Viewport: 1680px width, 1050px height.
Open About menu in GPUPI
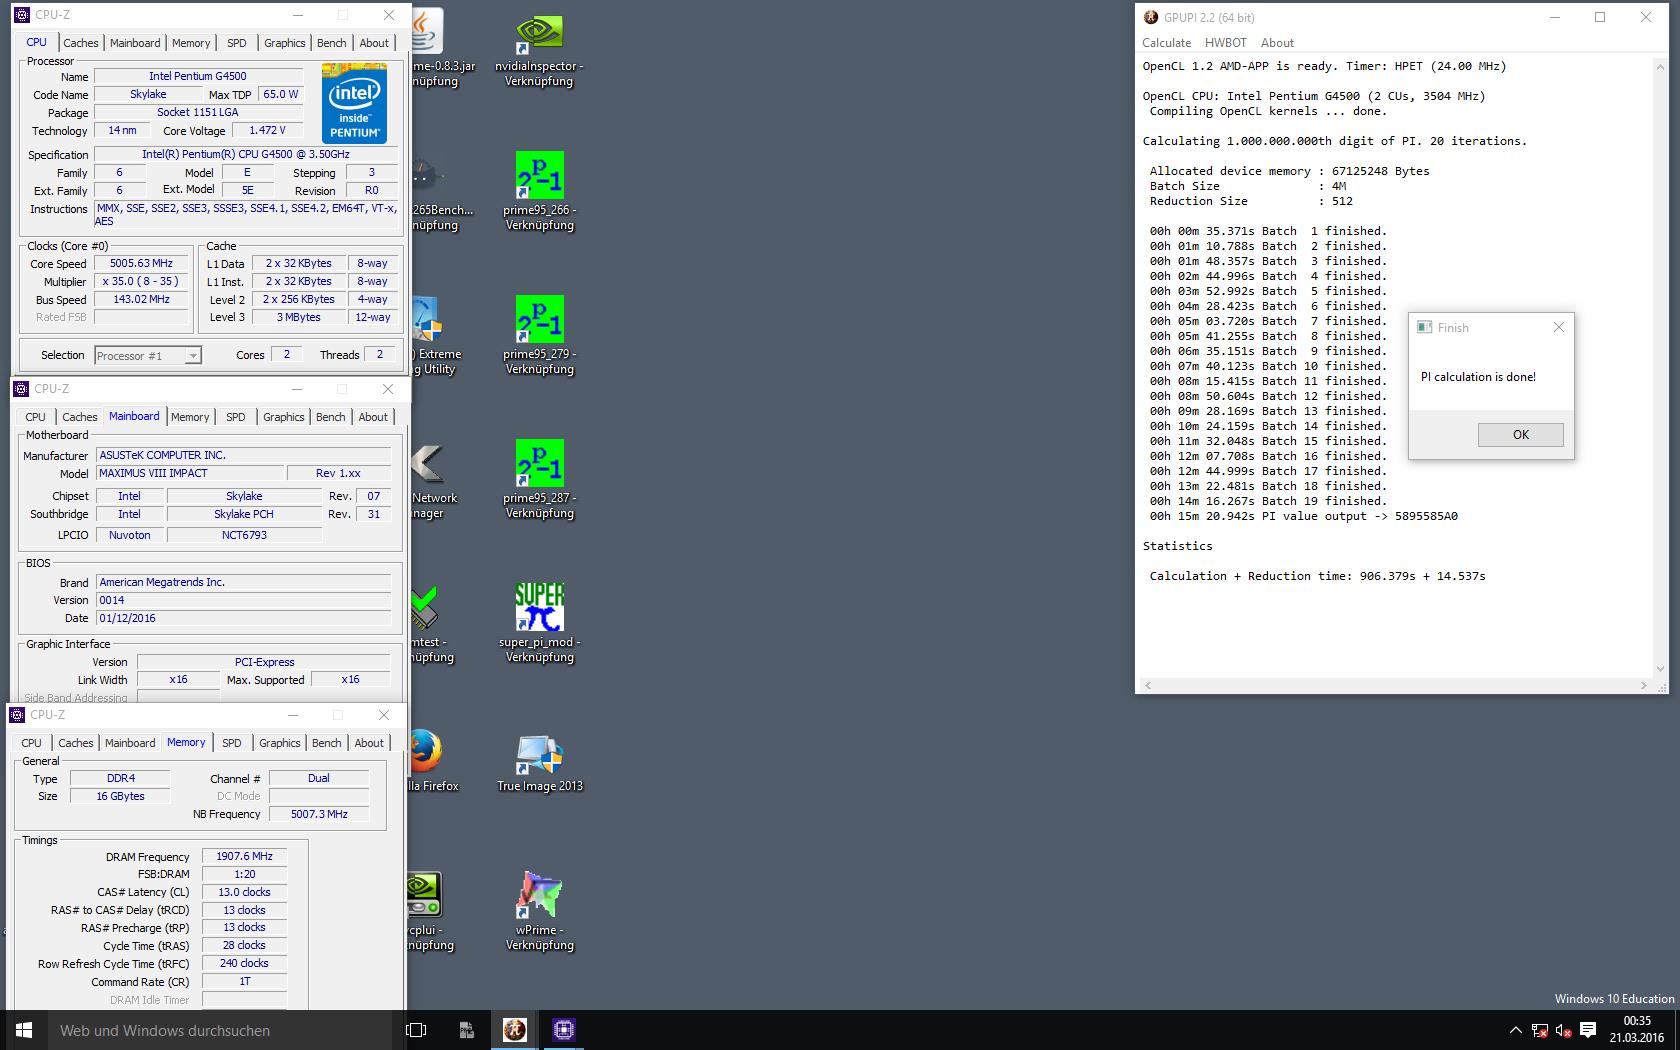point(1277,43)
